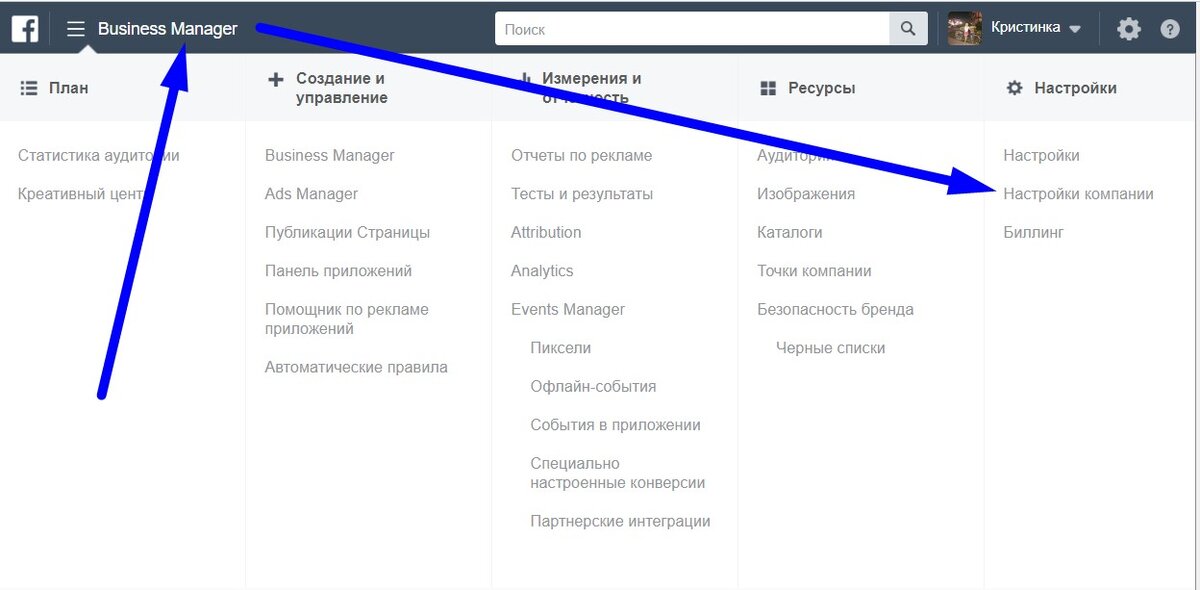
Task: Select the План section heading
Action: coord(68,88)
